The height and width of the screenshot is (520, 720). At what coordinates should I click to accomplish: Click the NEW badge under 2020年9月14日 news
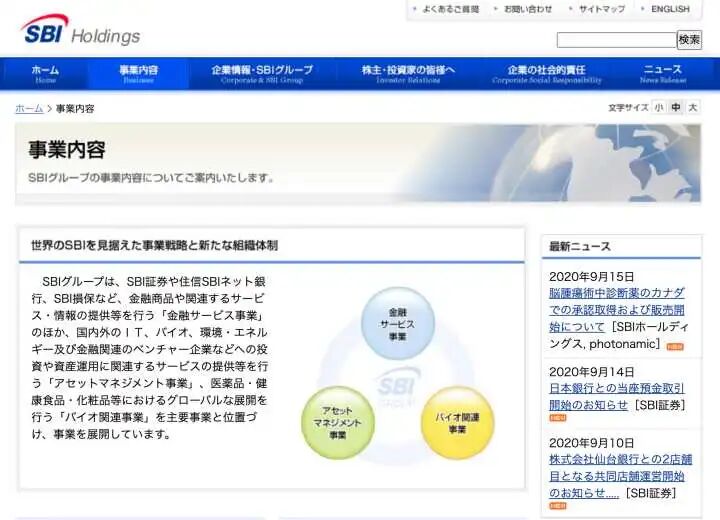[x=558, y=418]
